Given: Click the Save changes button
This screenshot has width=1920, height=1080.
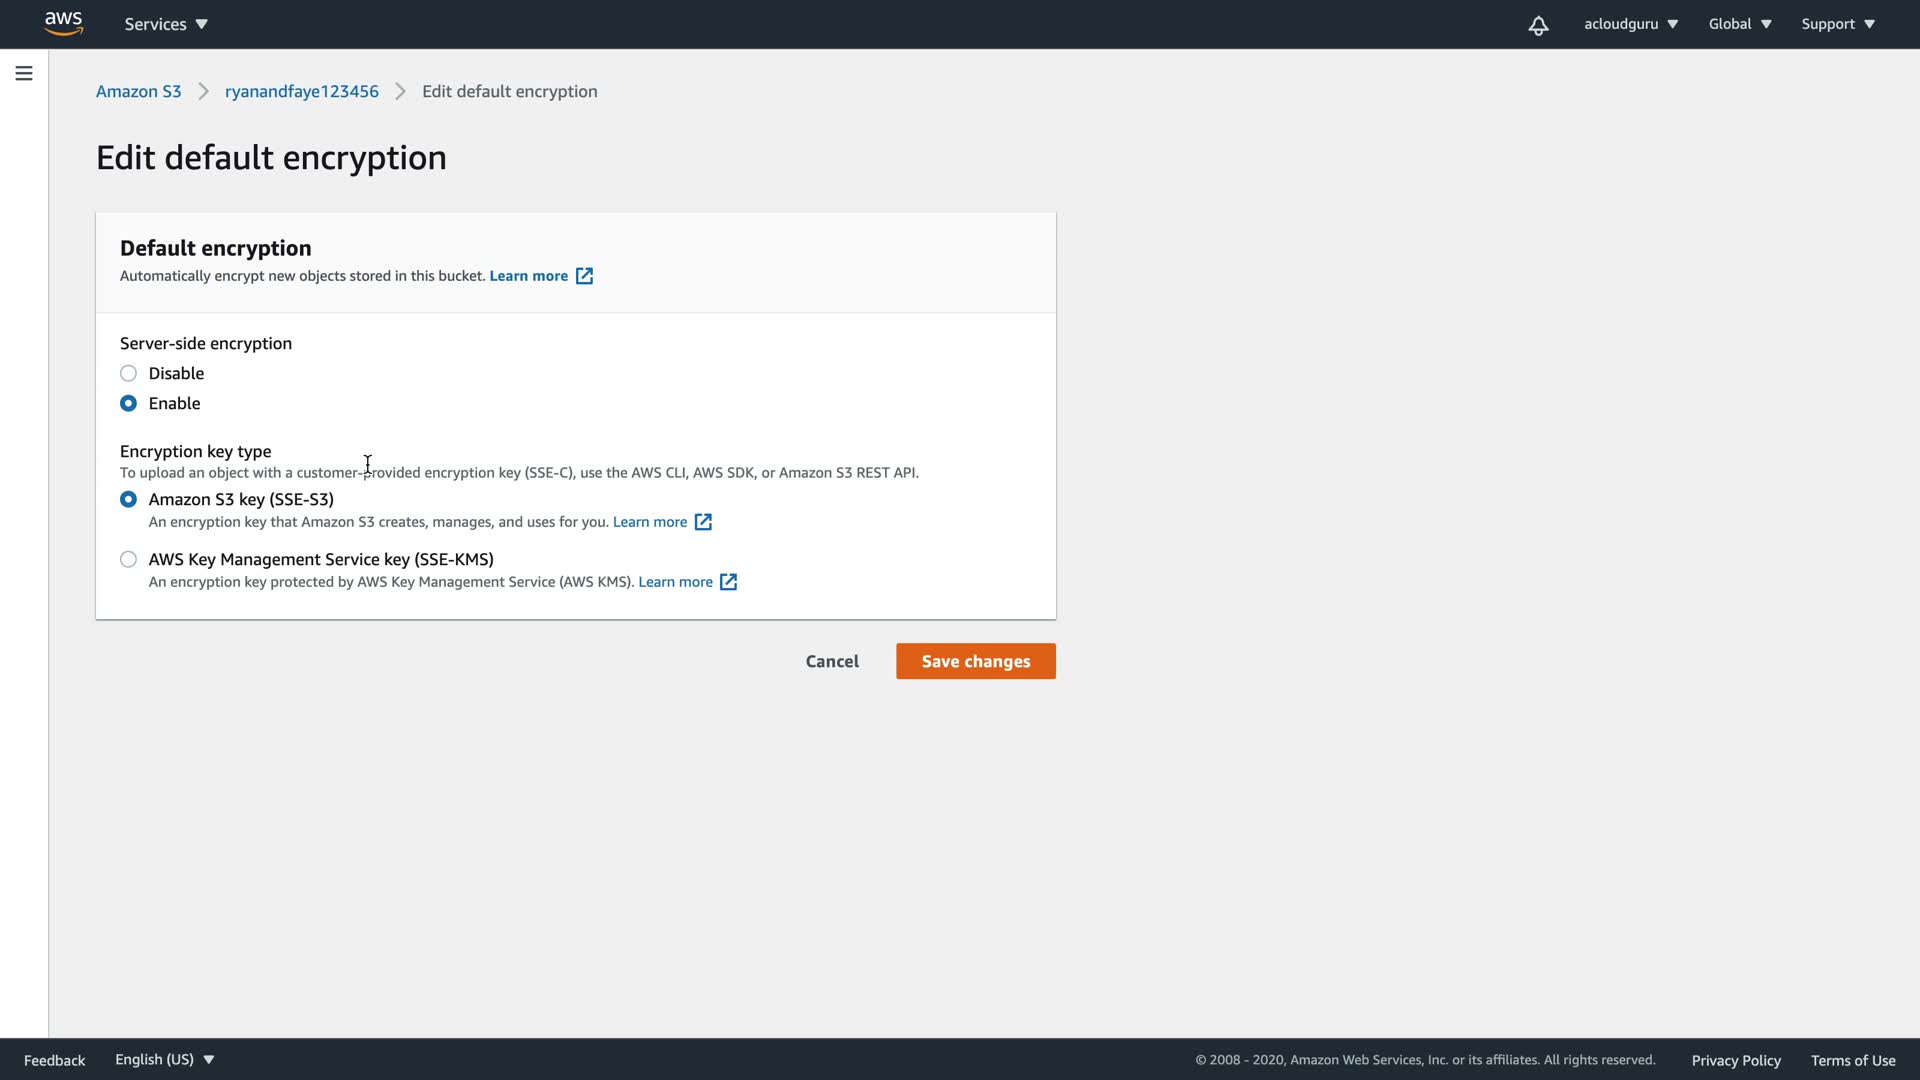Looking at the screenshot, I should [975, 661].
